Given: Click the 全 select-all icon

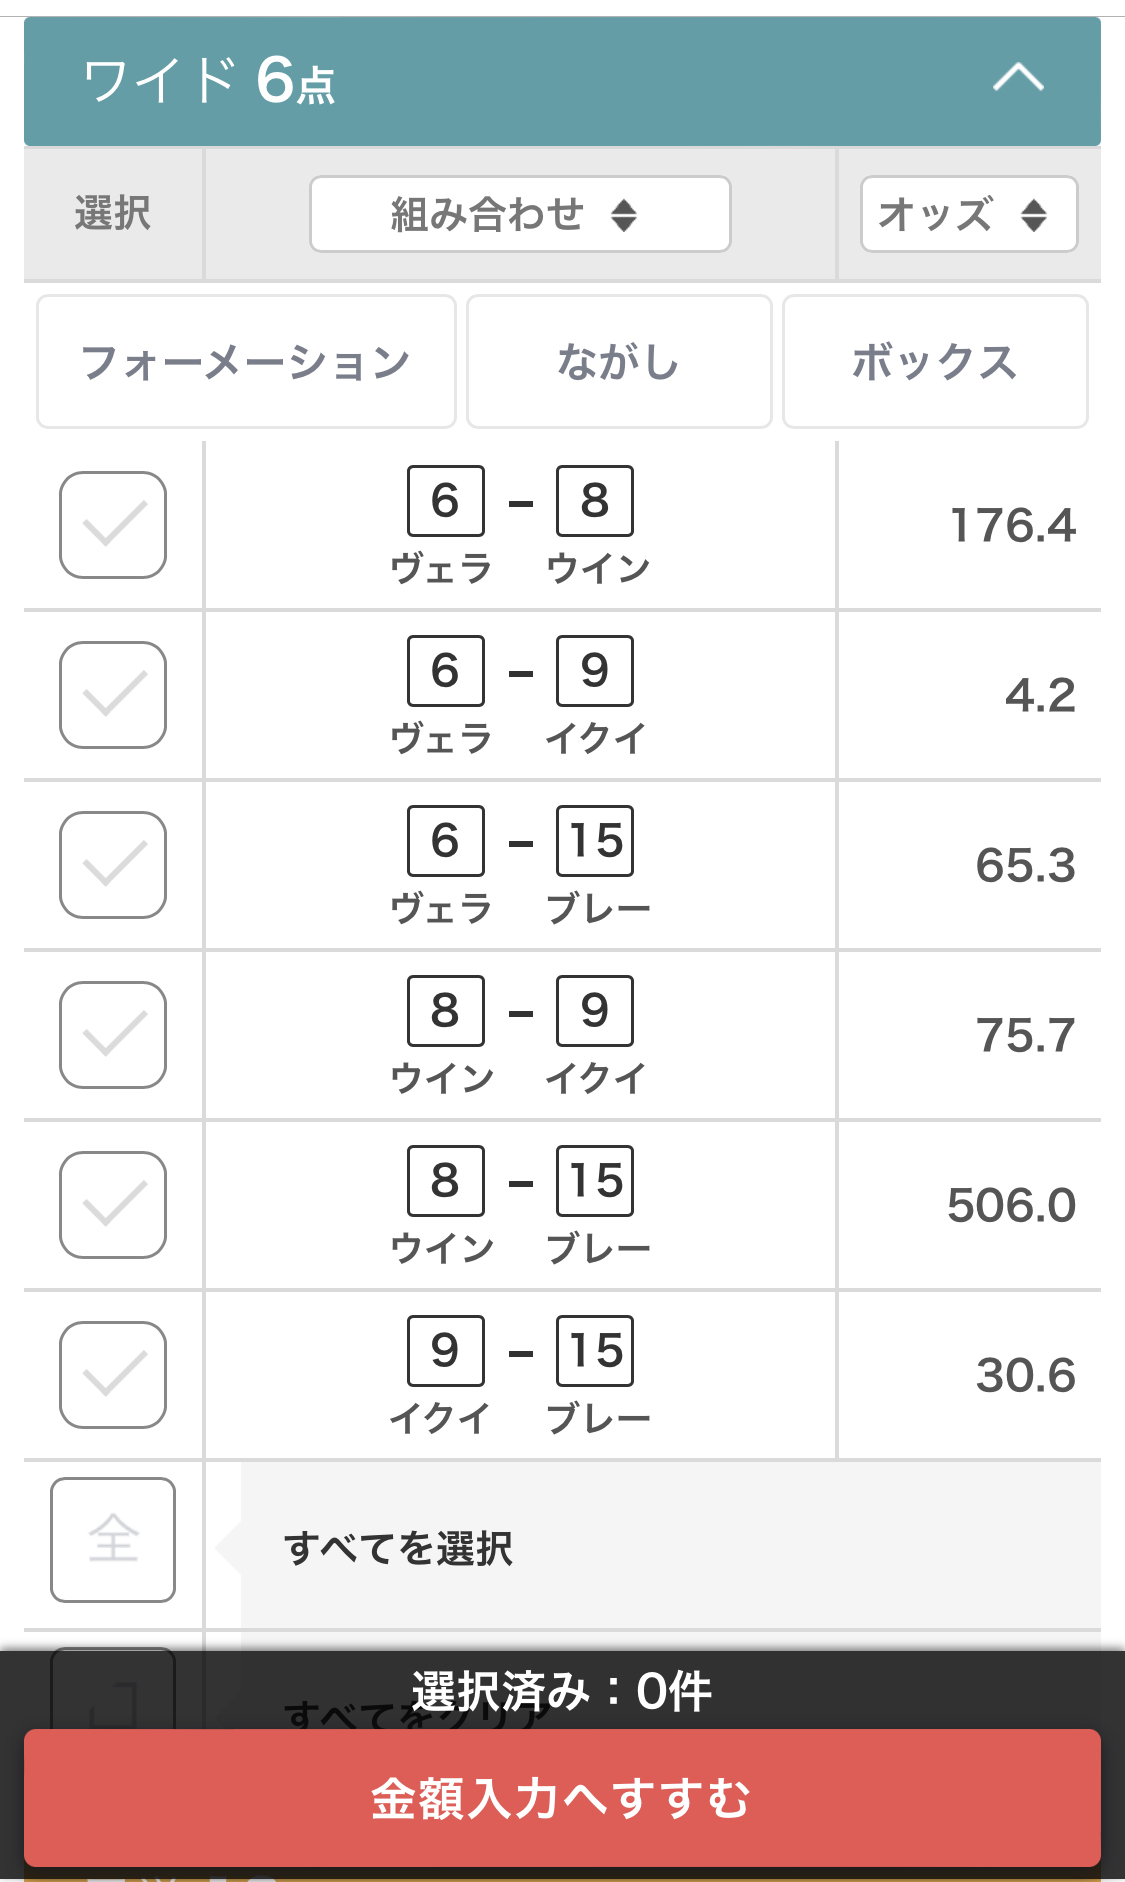Looking at the screenshot, I should [113, 1539].
